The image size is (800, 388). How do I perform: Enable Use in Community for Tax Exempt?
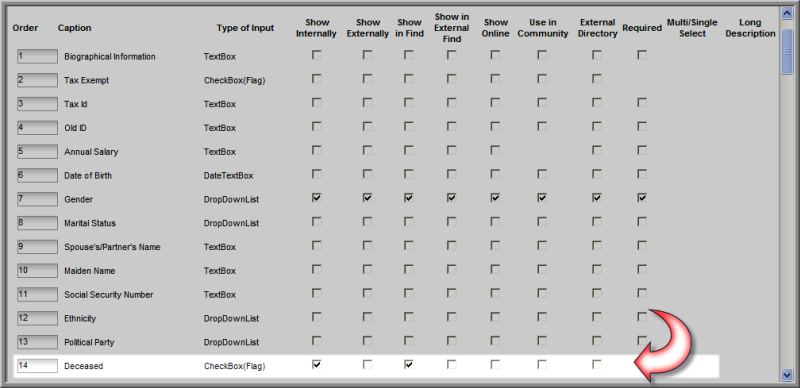pyautogui.click(x=542, y=79)
